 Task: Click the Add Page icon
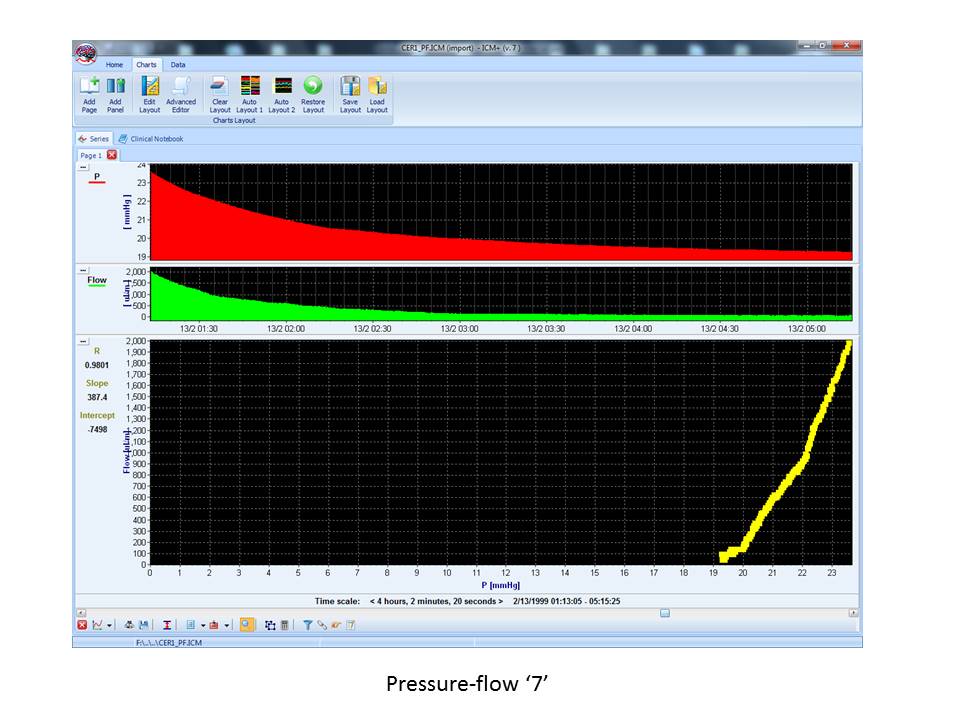[89, 88]
